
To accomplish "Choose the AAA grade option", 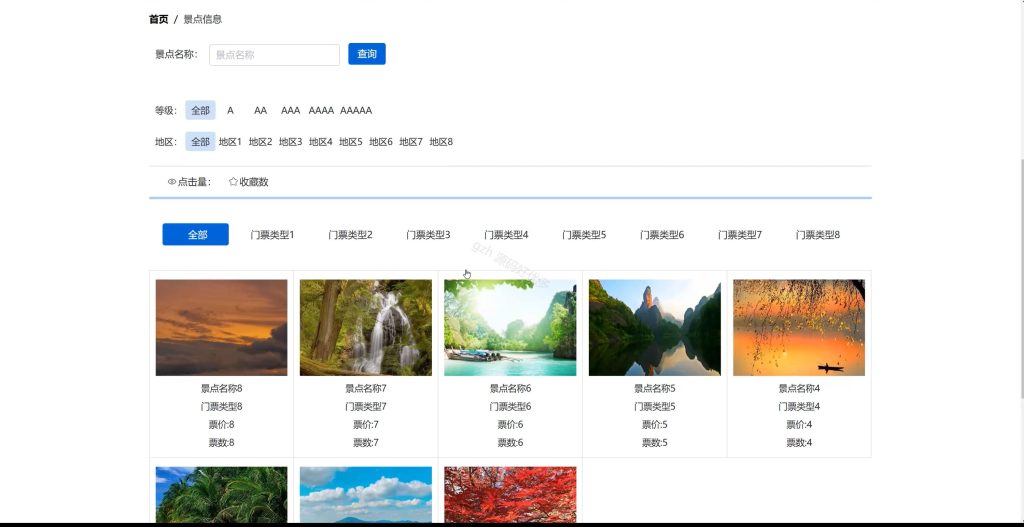I will pos(291,110).
